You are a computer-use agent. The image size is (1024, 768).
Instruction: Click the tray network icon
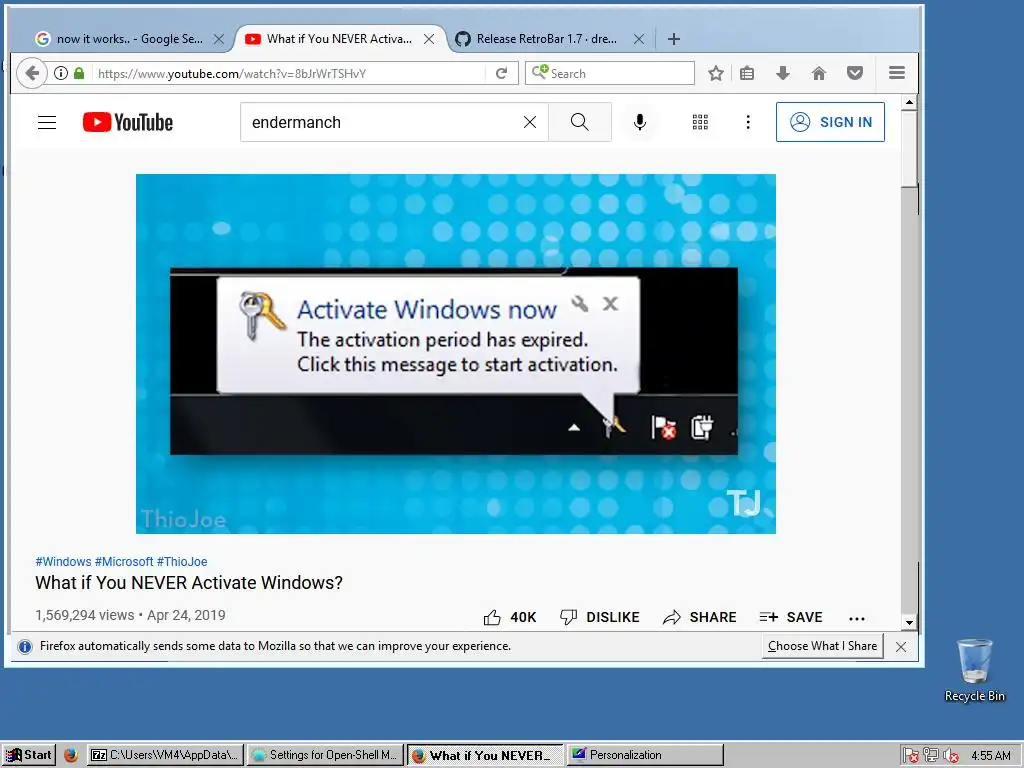click(931, 756)
